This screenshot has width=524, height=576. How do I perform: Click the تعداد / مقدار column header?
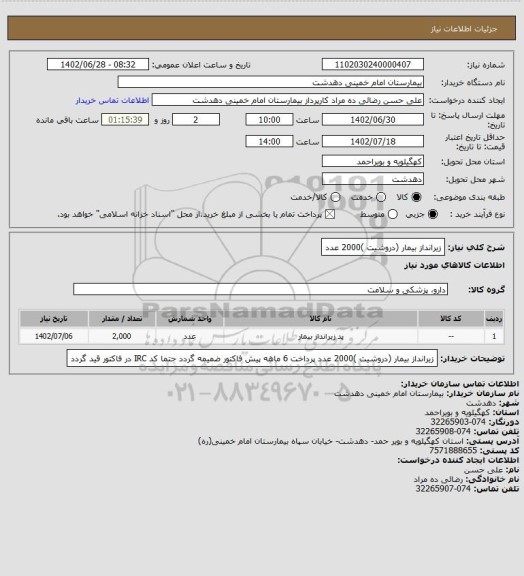pyautogui.click(x=122, y=318)
